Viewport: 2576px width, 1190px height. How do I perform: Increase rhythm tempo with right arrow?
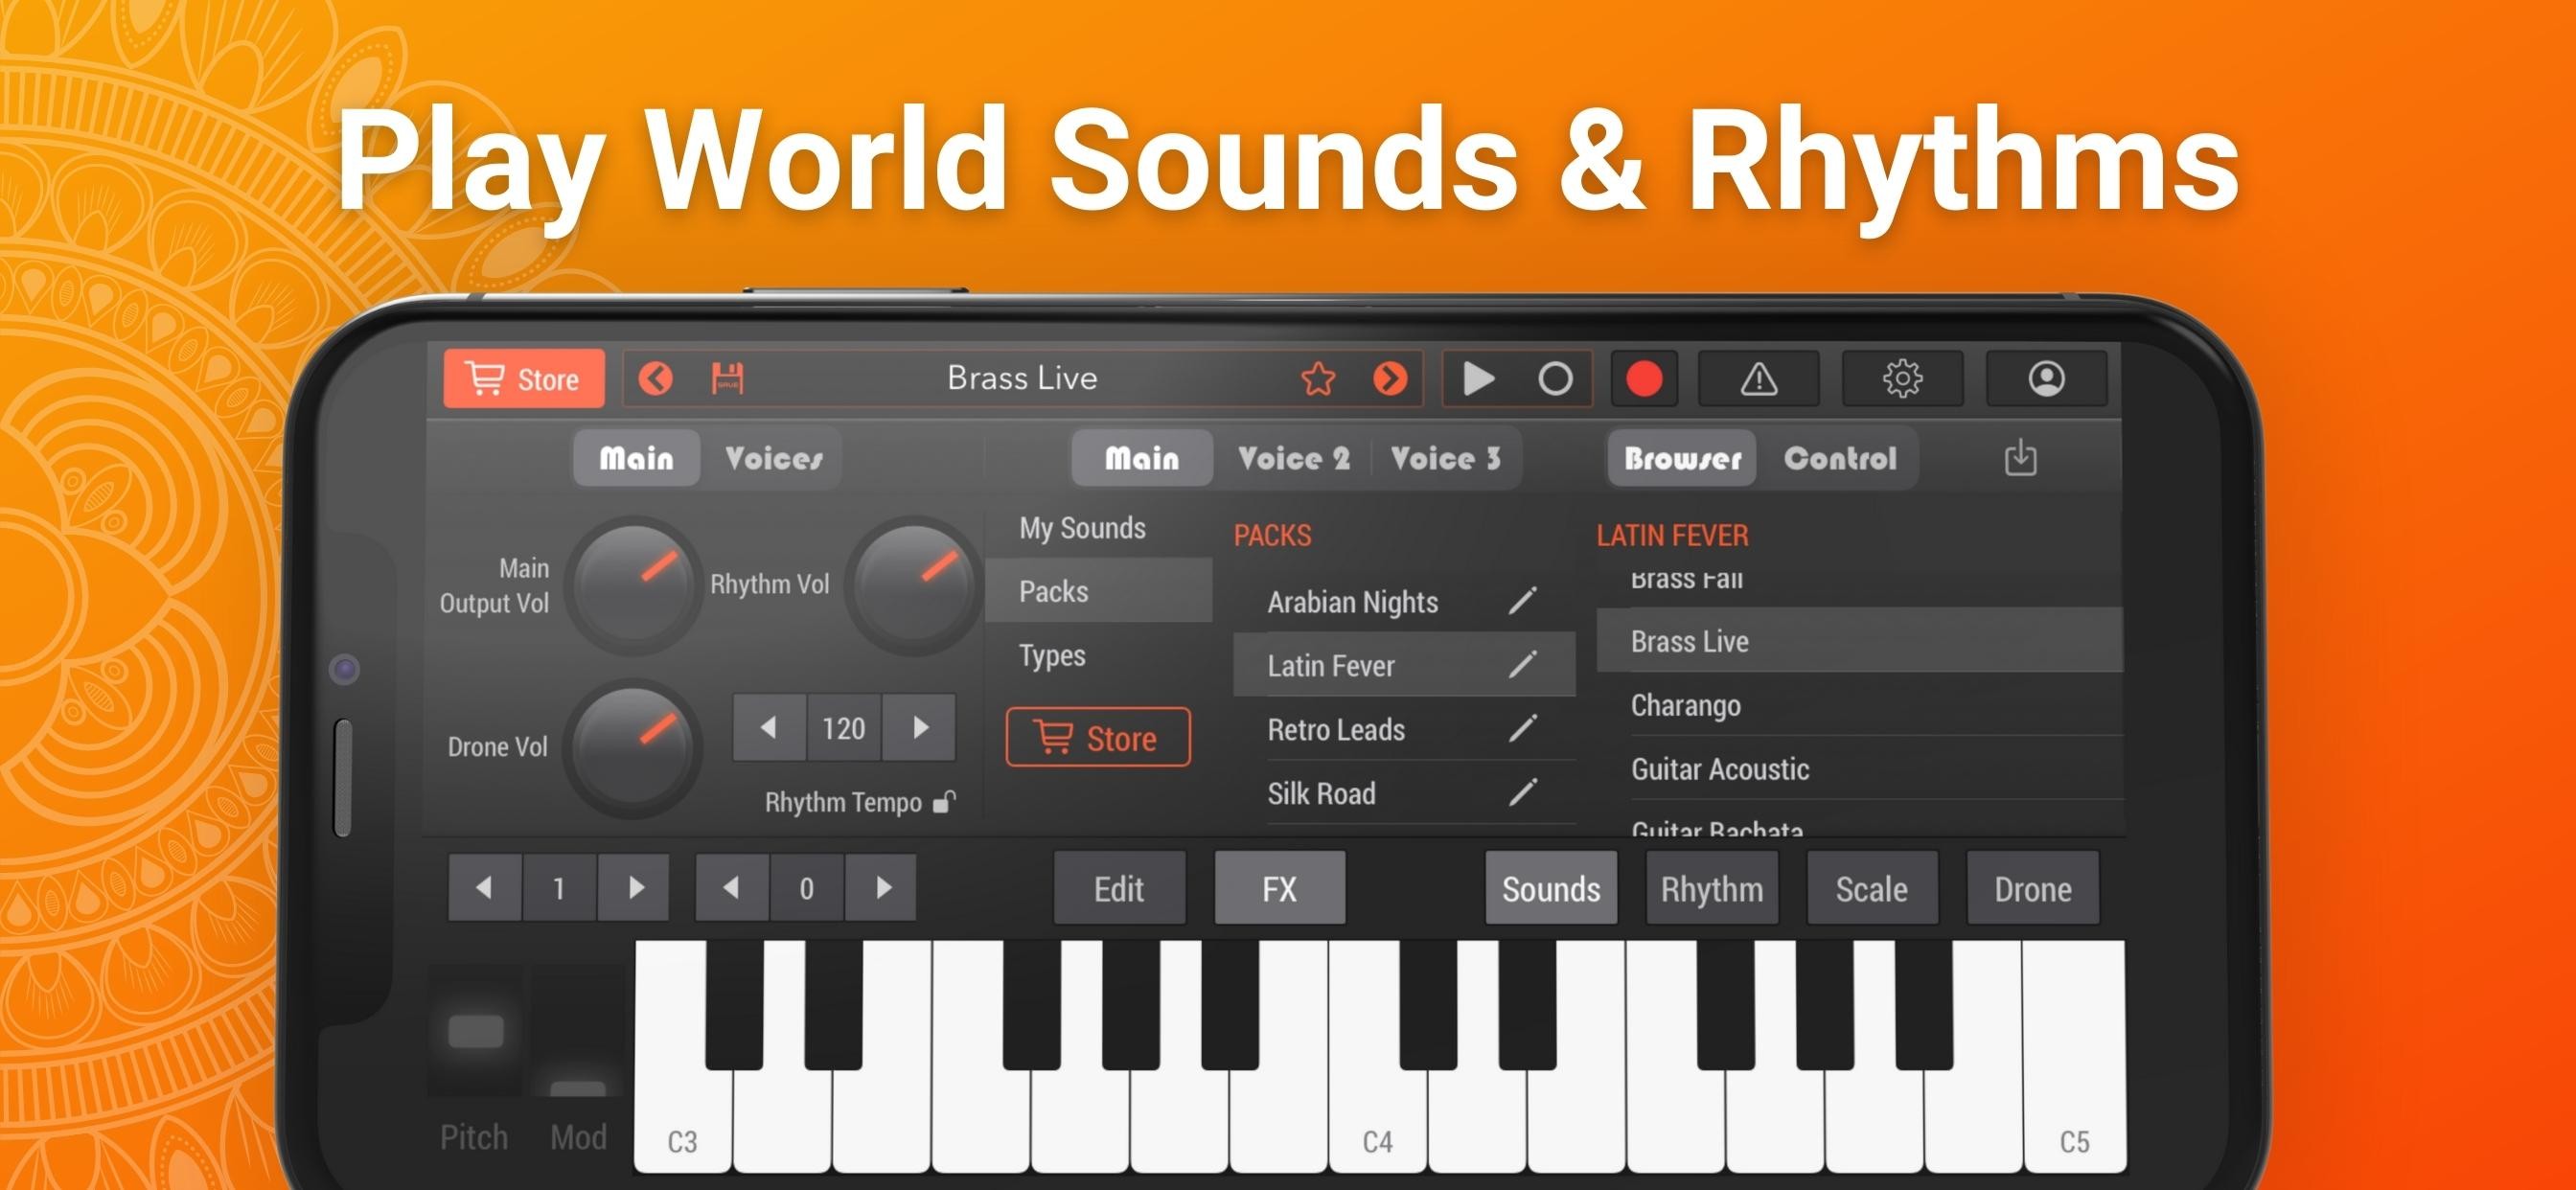920,728
